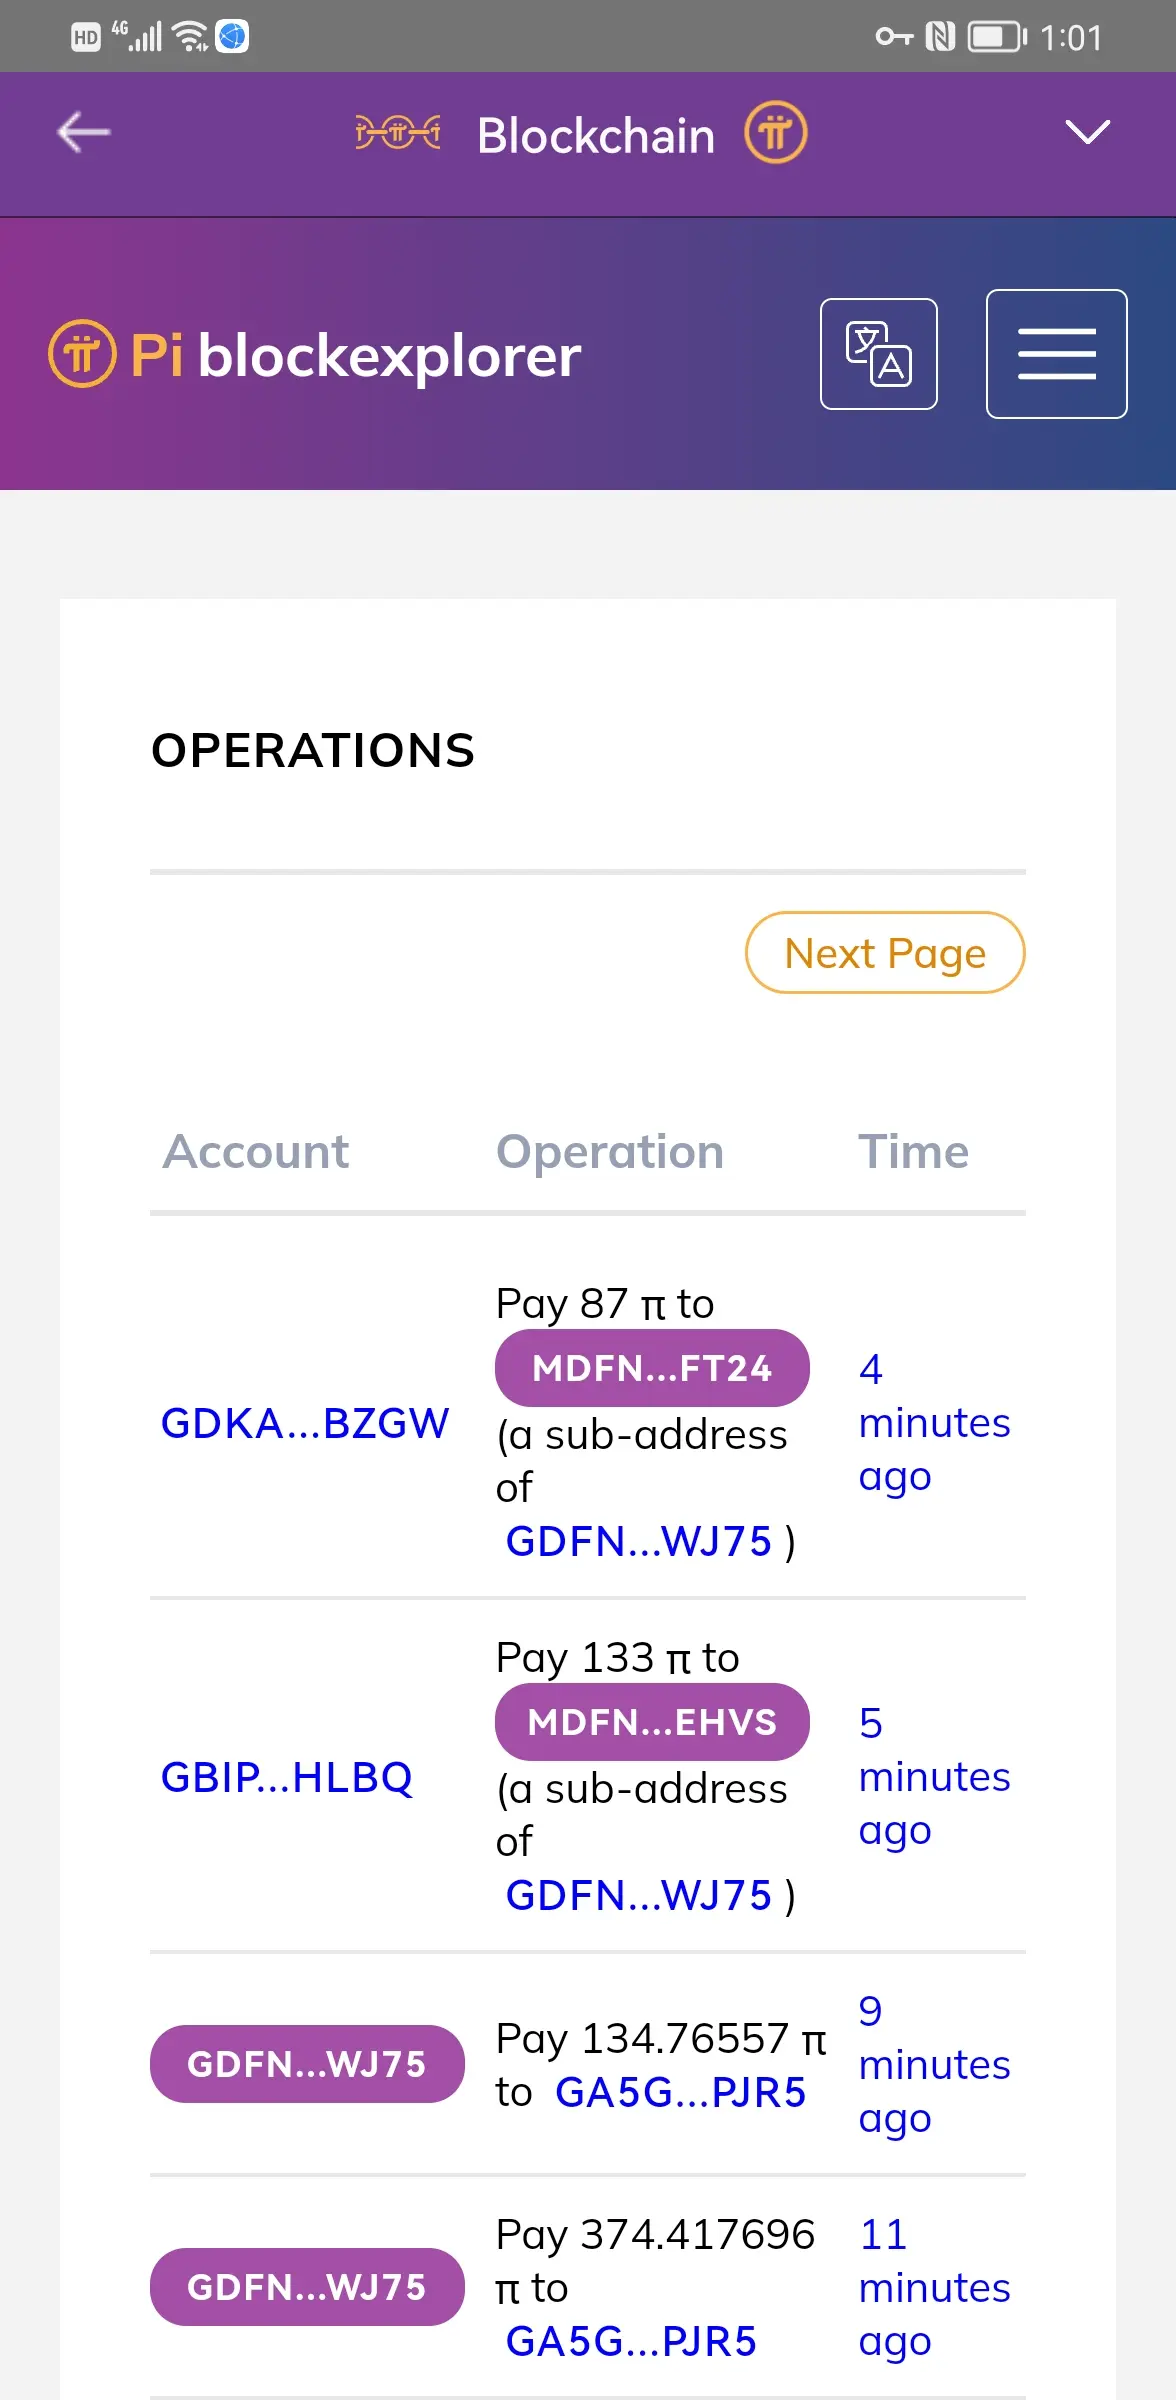Go to Next Page
The image size is (1176, 2400).
tap(885, 953)
